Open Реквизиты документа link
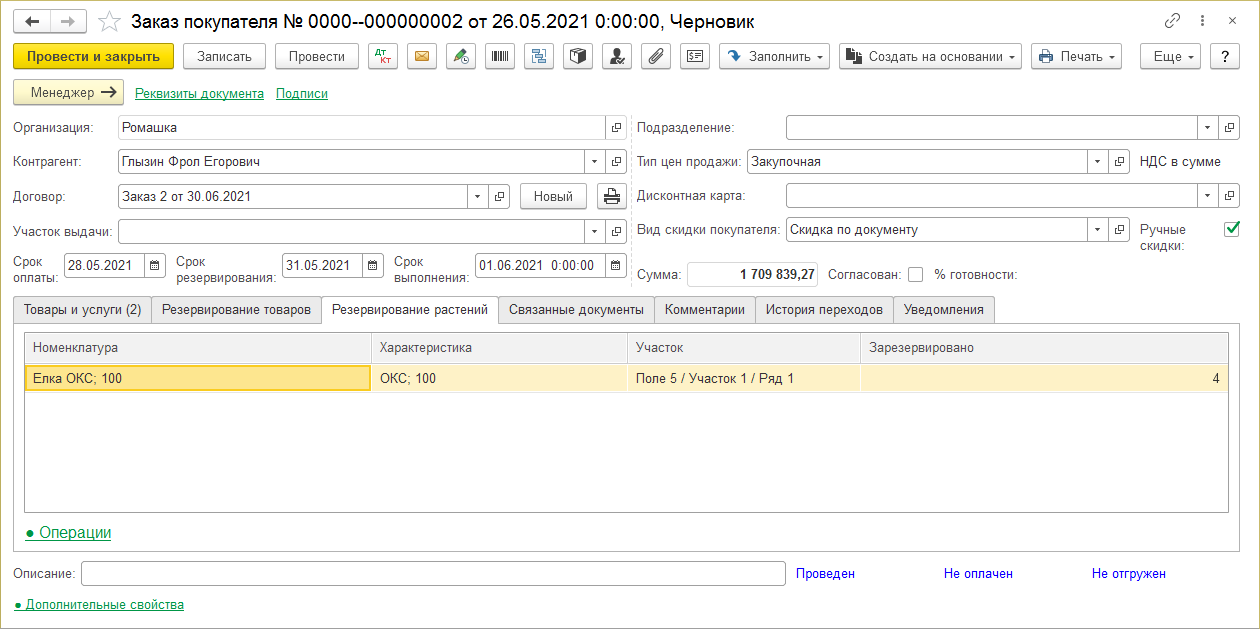1260x629 pixels. click(199, 94)
